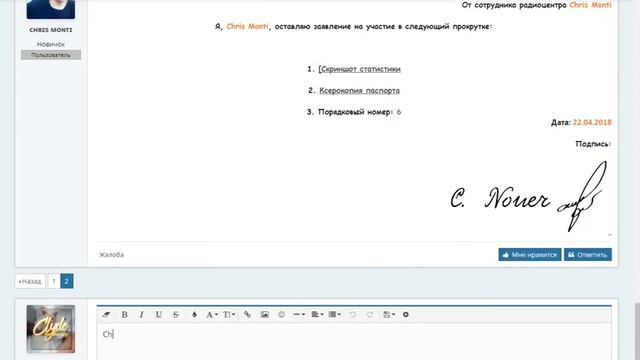Toggle strikethrough formatting in editor

pyautogui.click(x=176, y=314)
